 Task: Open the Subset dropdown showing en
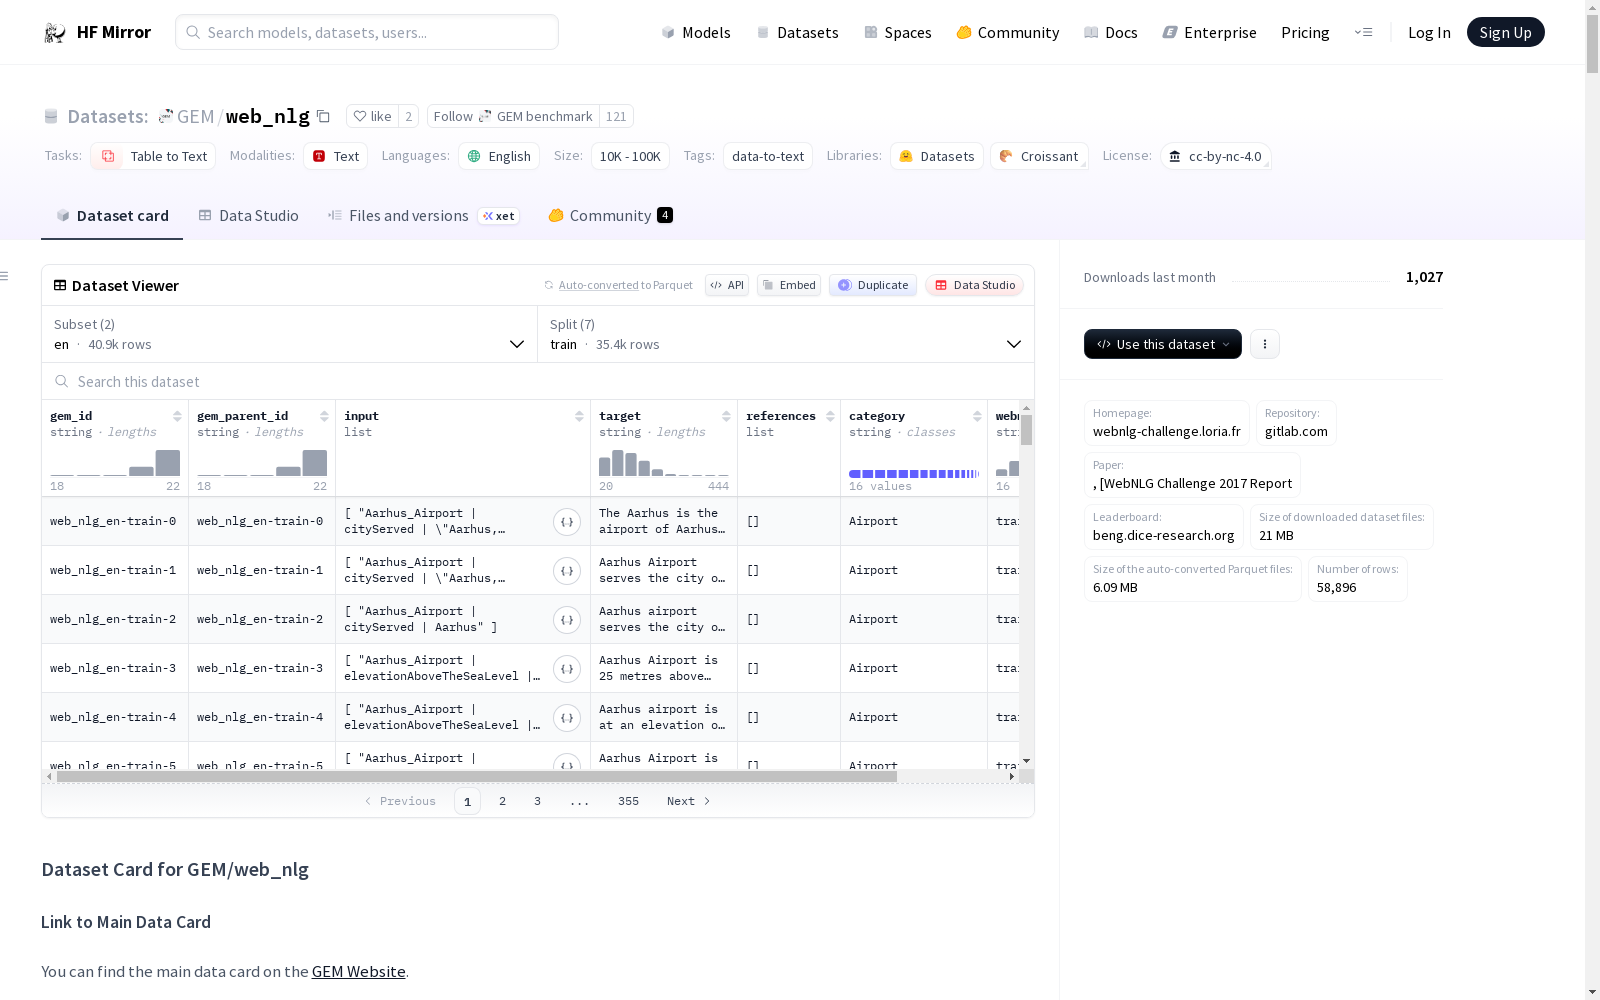pyautogui.click(x=290, y=334)
